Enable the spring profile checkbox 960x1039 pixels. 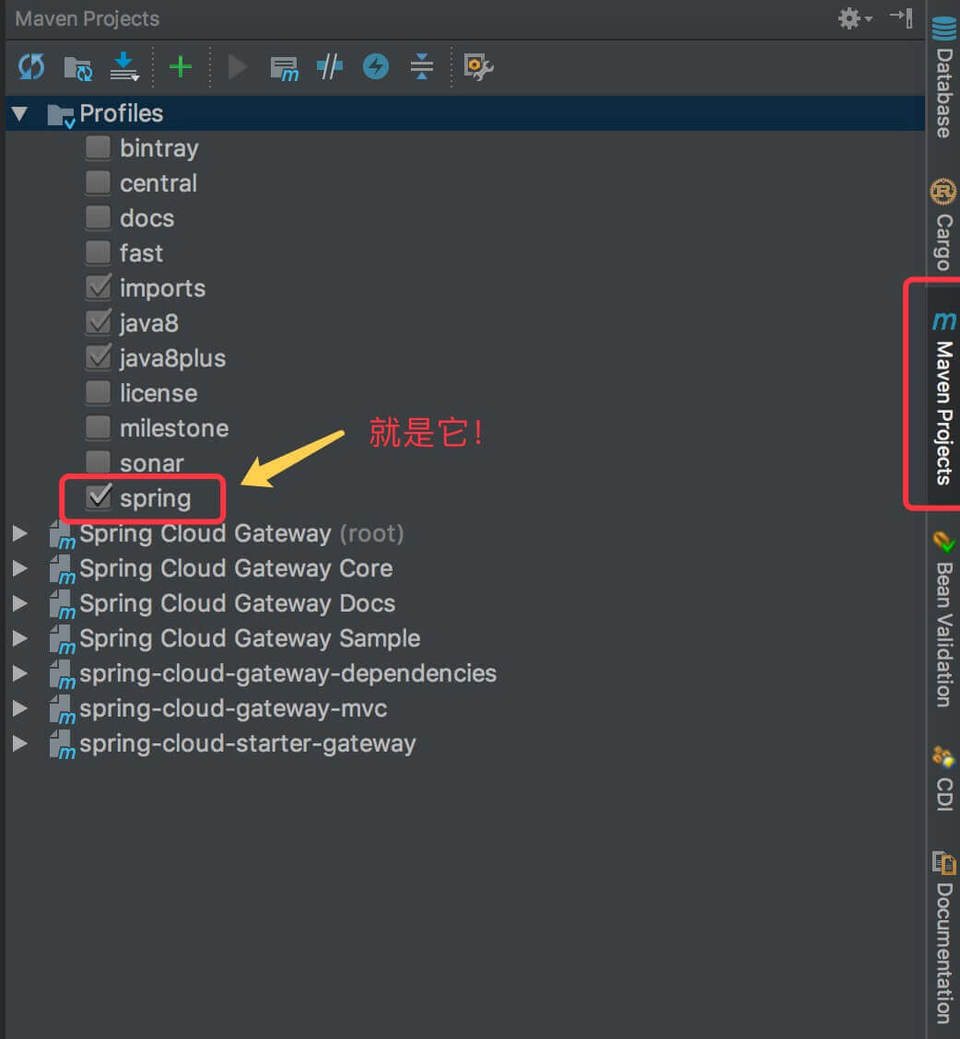[98, 497]
